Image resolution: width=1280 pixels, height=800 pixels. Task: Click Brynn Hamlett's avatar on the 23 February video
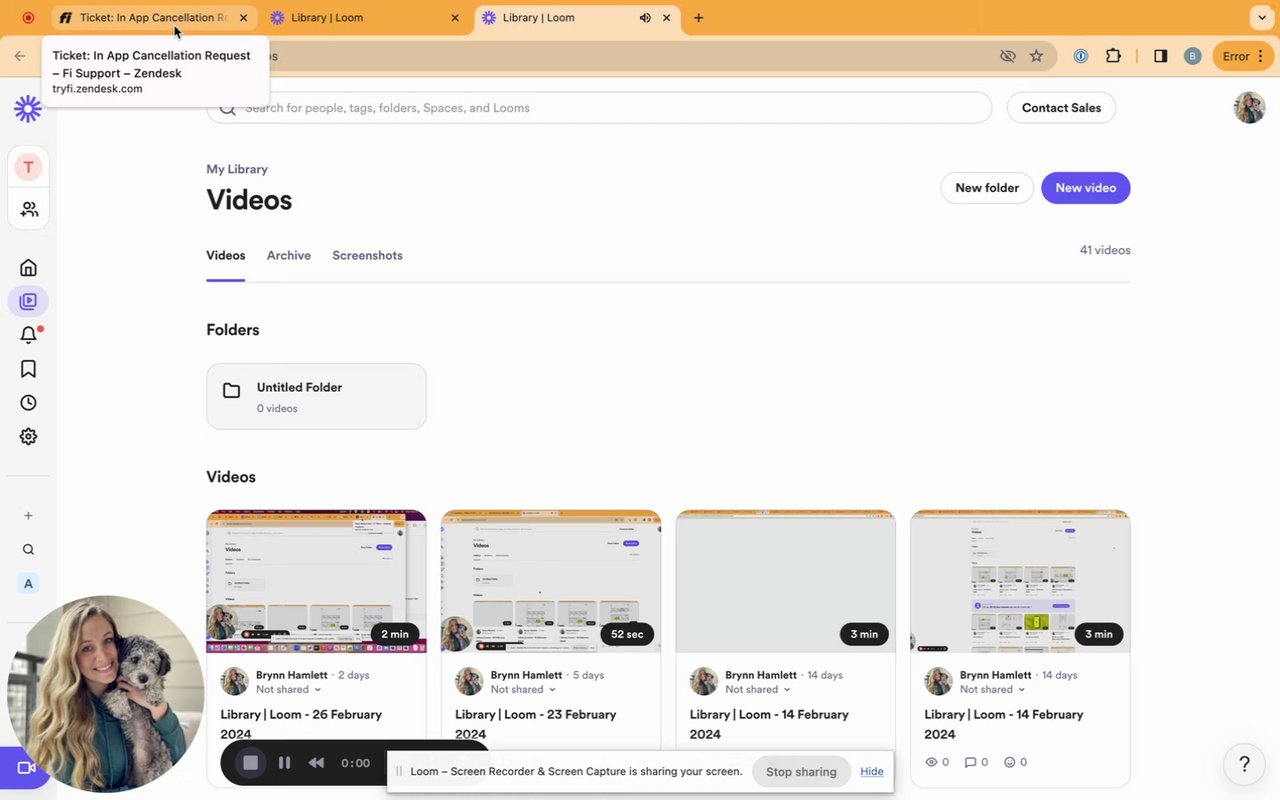click(469, 682)
